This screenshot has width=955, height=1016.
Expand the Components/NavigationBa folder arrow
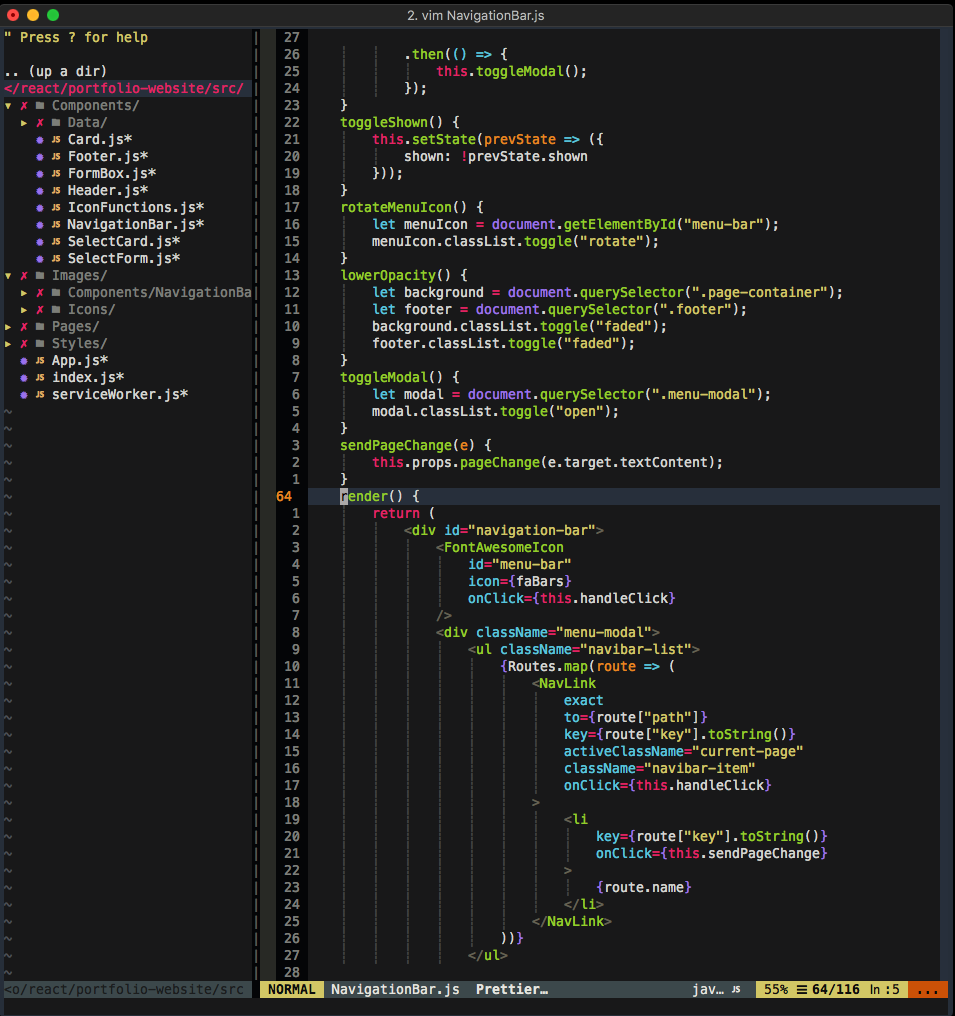(24, 293)
